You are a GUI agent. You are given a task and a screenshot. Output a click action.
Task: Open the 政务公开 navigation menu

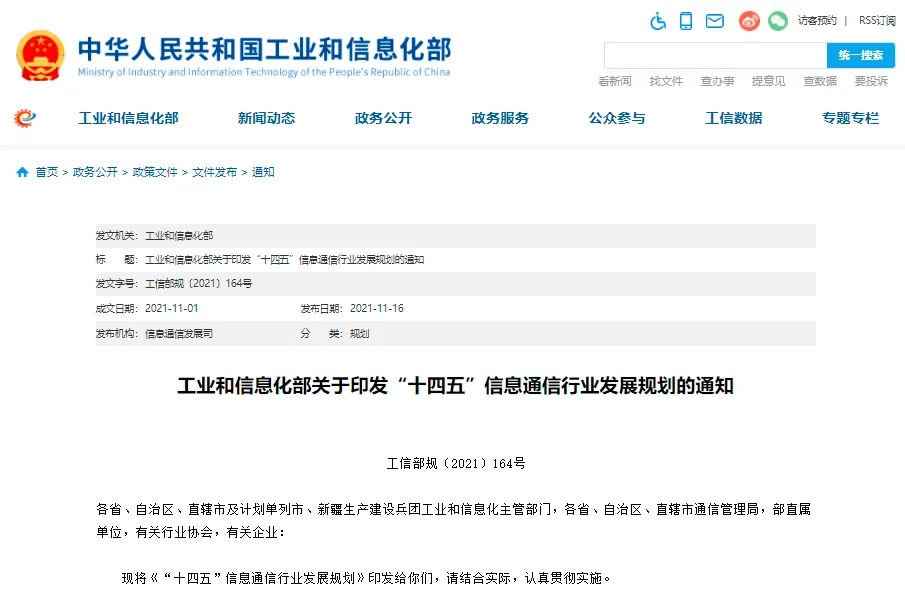point(383,118)
